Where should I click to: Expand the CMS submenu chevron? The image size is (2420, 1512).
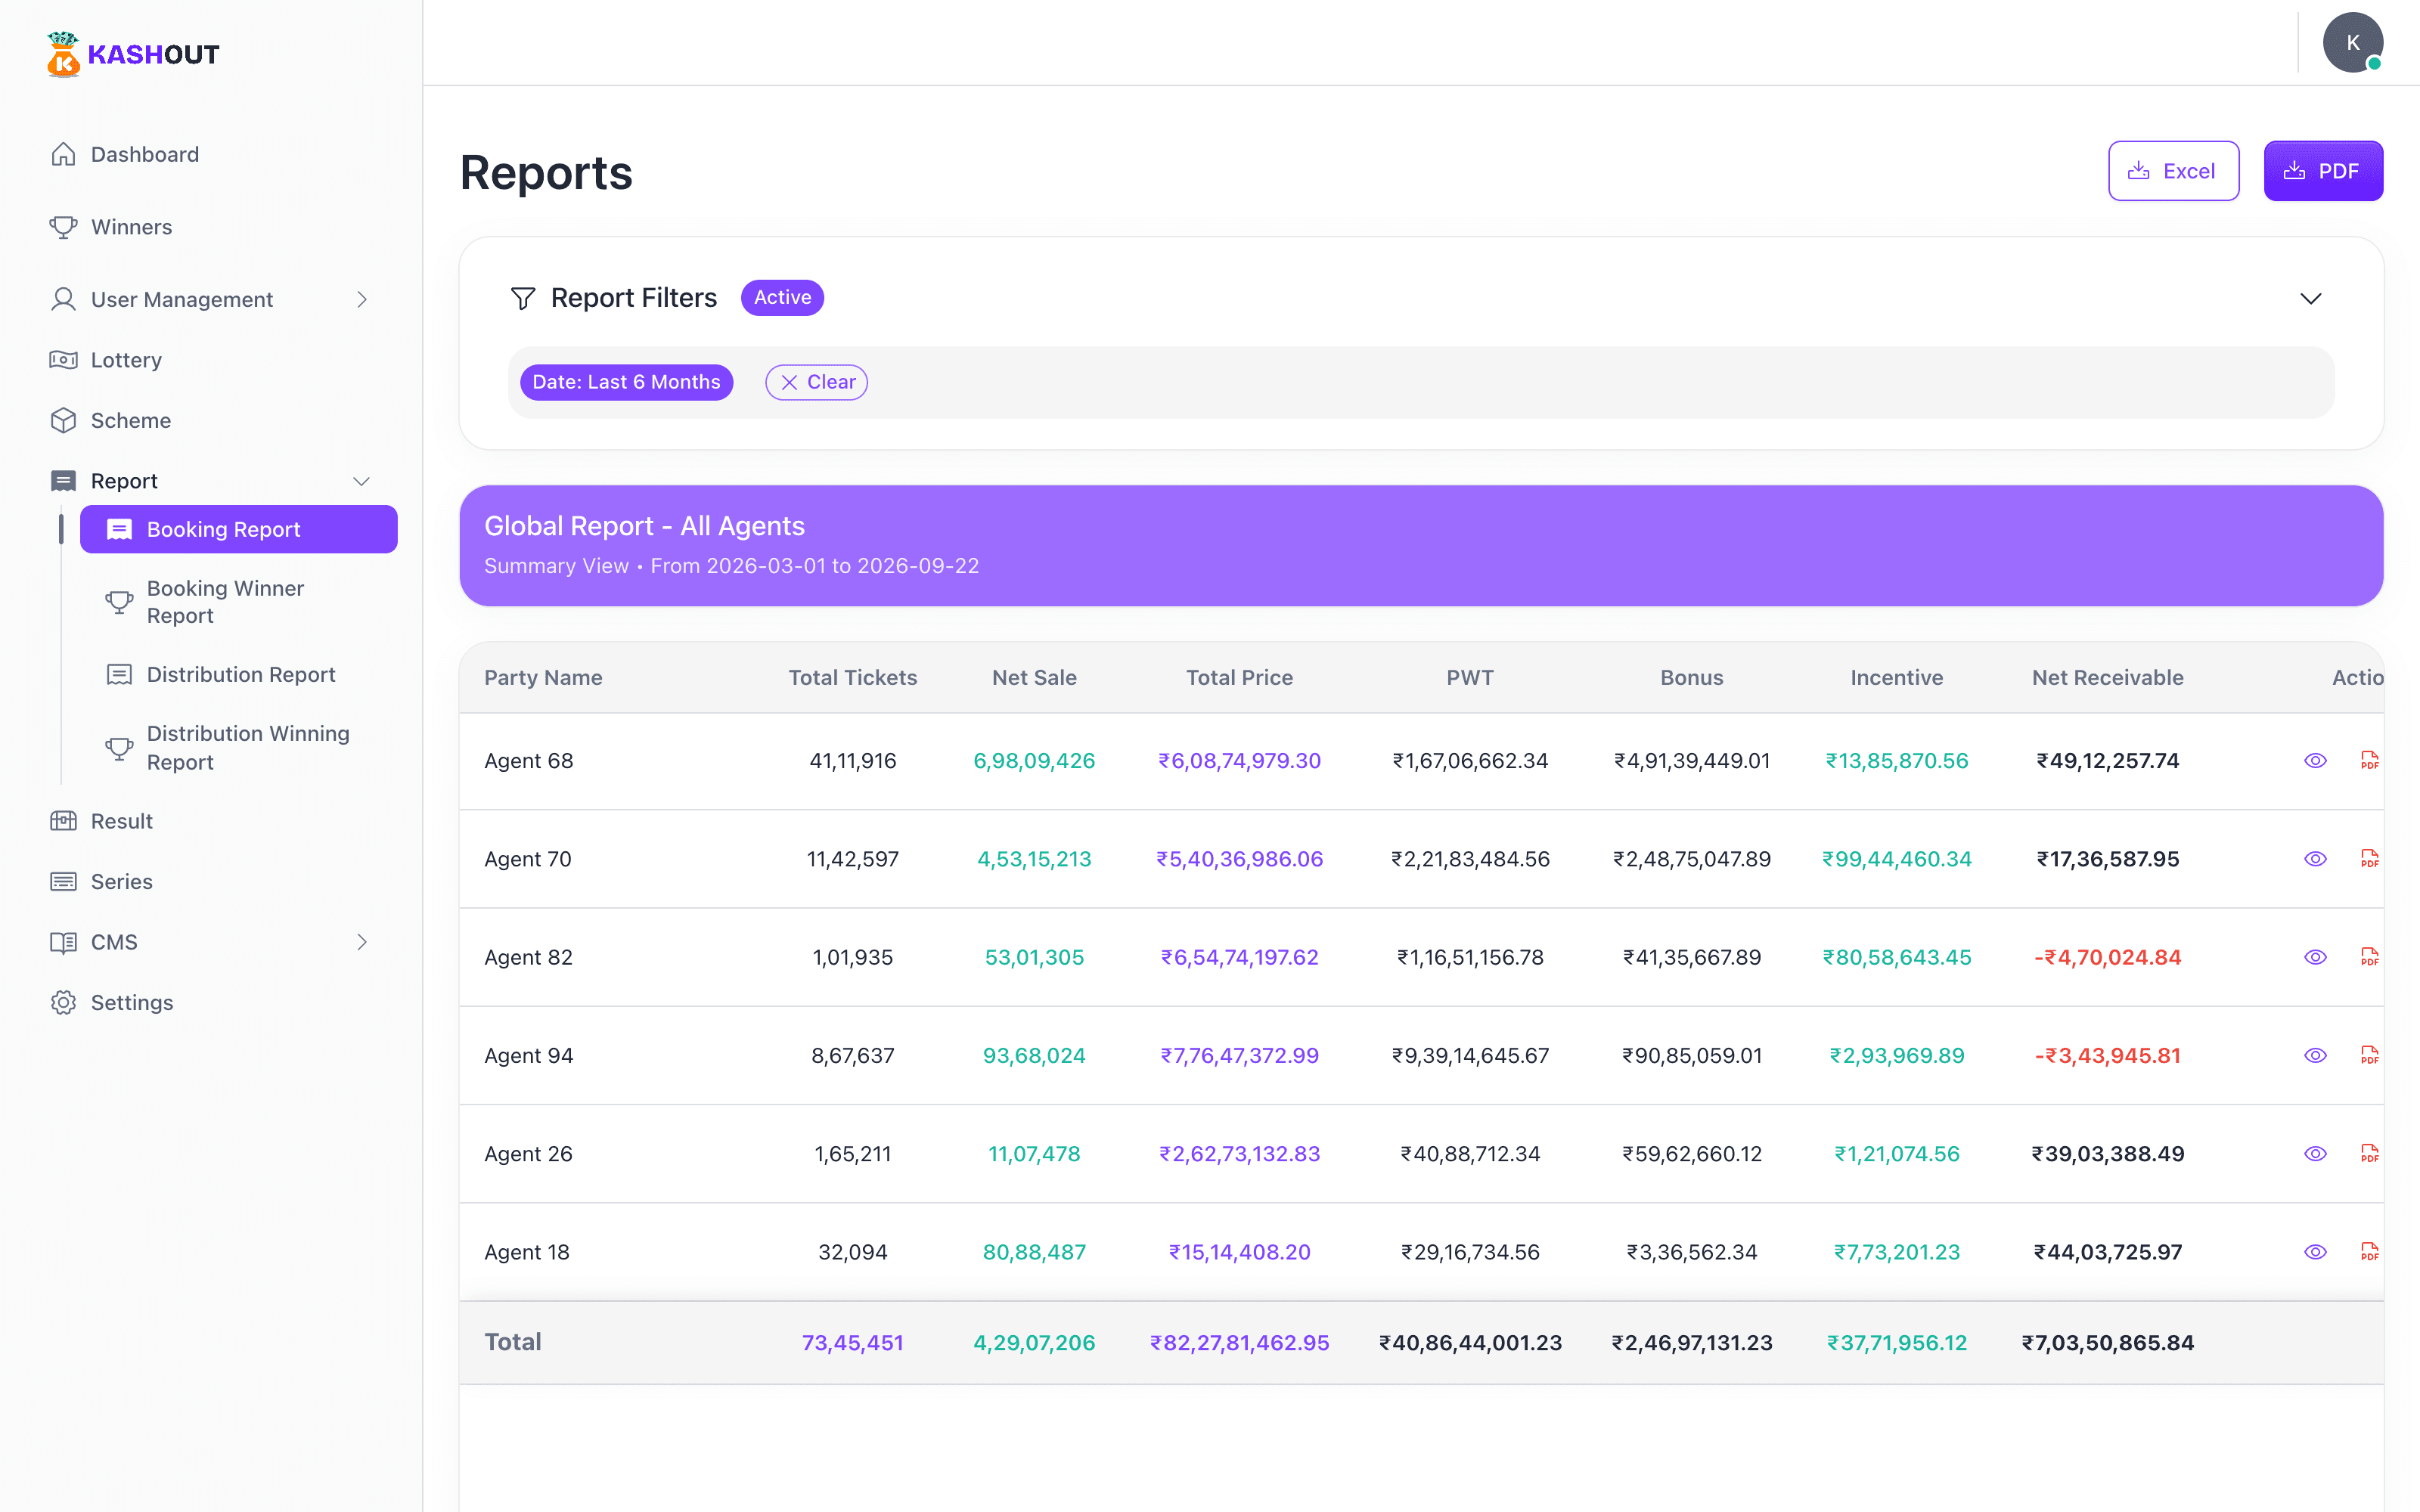tap(362, 942)
